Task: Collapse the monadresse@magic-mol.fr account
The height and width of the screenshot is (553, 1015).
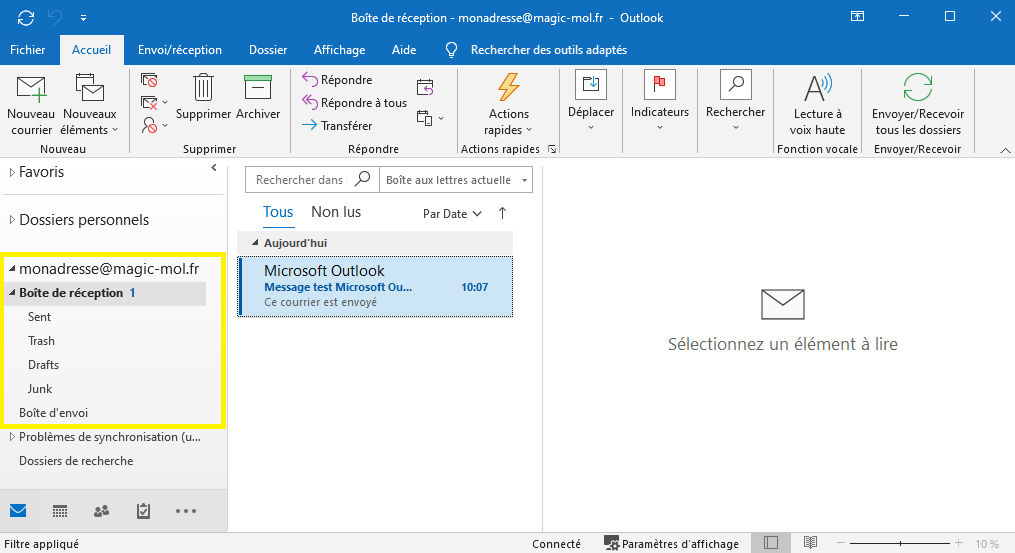Action: point(12,269)
